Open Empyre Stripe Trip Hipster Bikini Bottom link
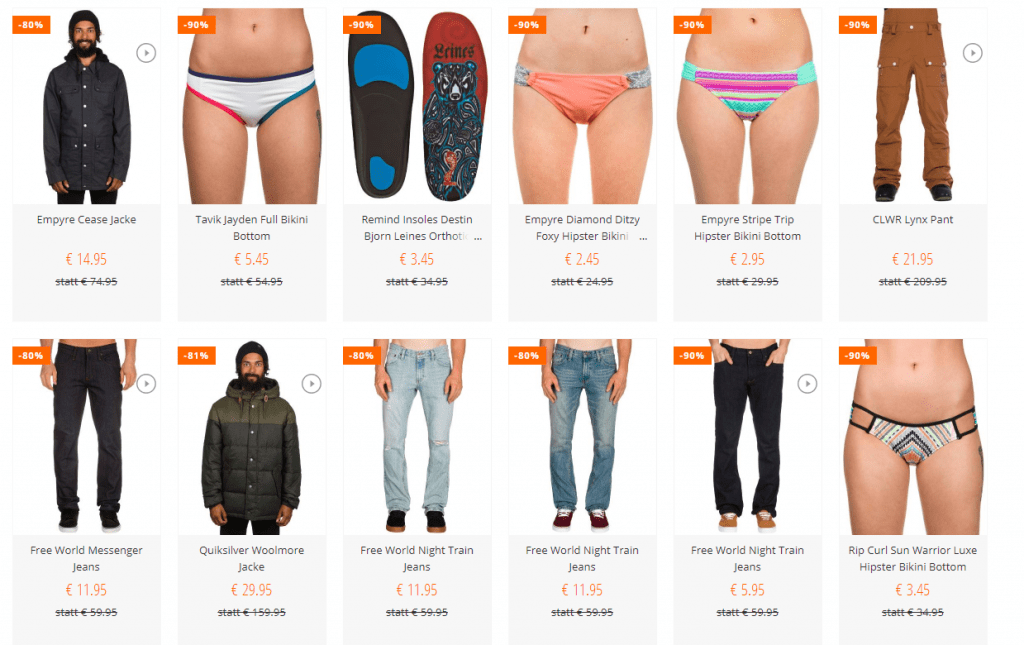The width and height of the screenshot is (1024, 645). [747, 228]
